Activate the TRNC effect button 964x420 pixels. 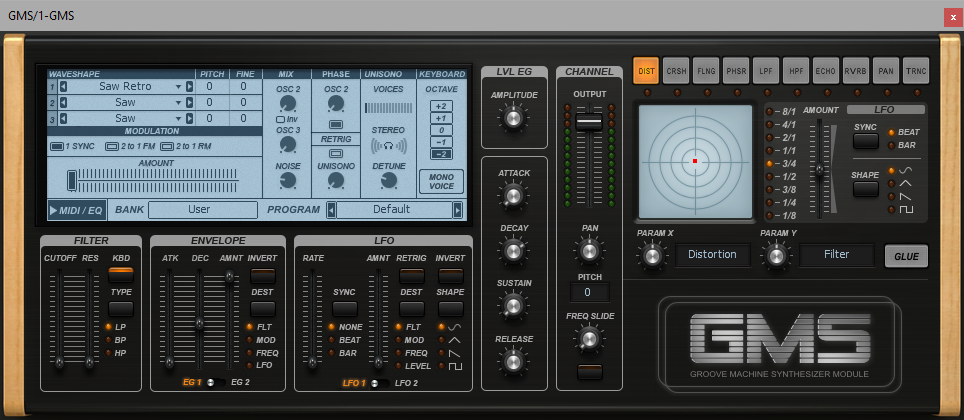(916, 71)
